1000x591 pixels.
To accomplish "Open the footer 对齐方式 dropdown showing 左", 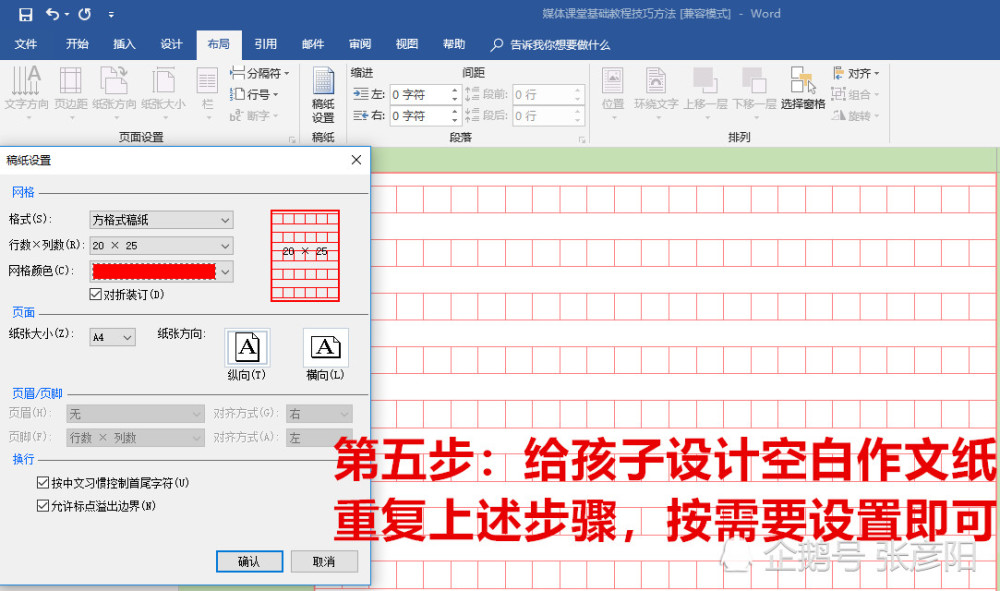I will (319, 437).
